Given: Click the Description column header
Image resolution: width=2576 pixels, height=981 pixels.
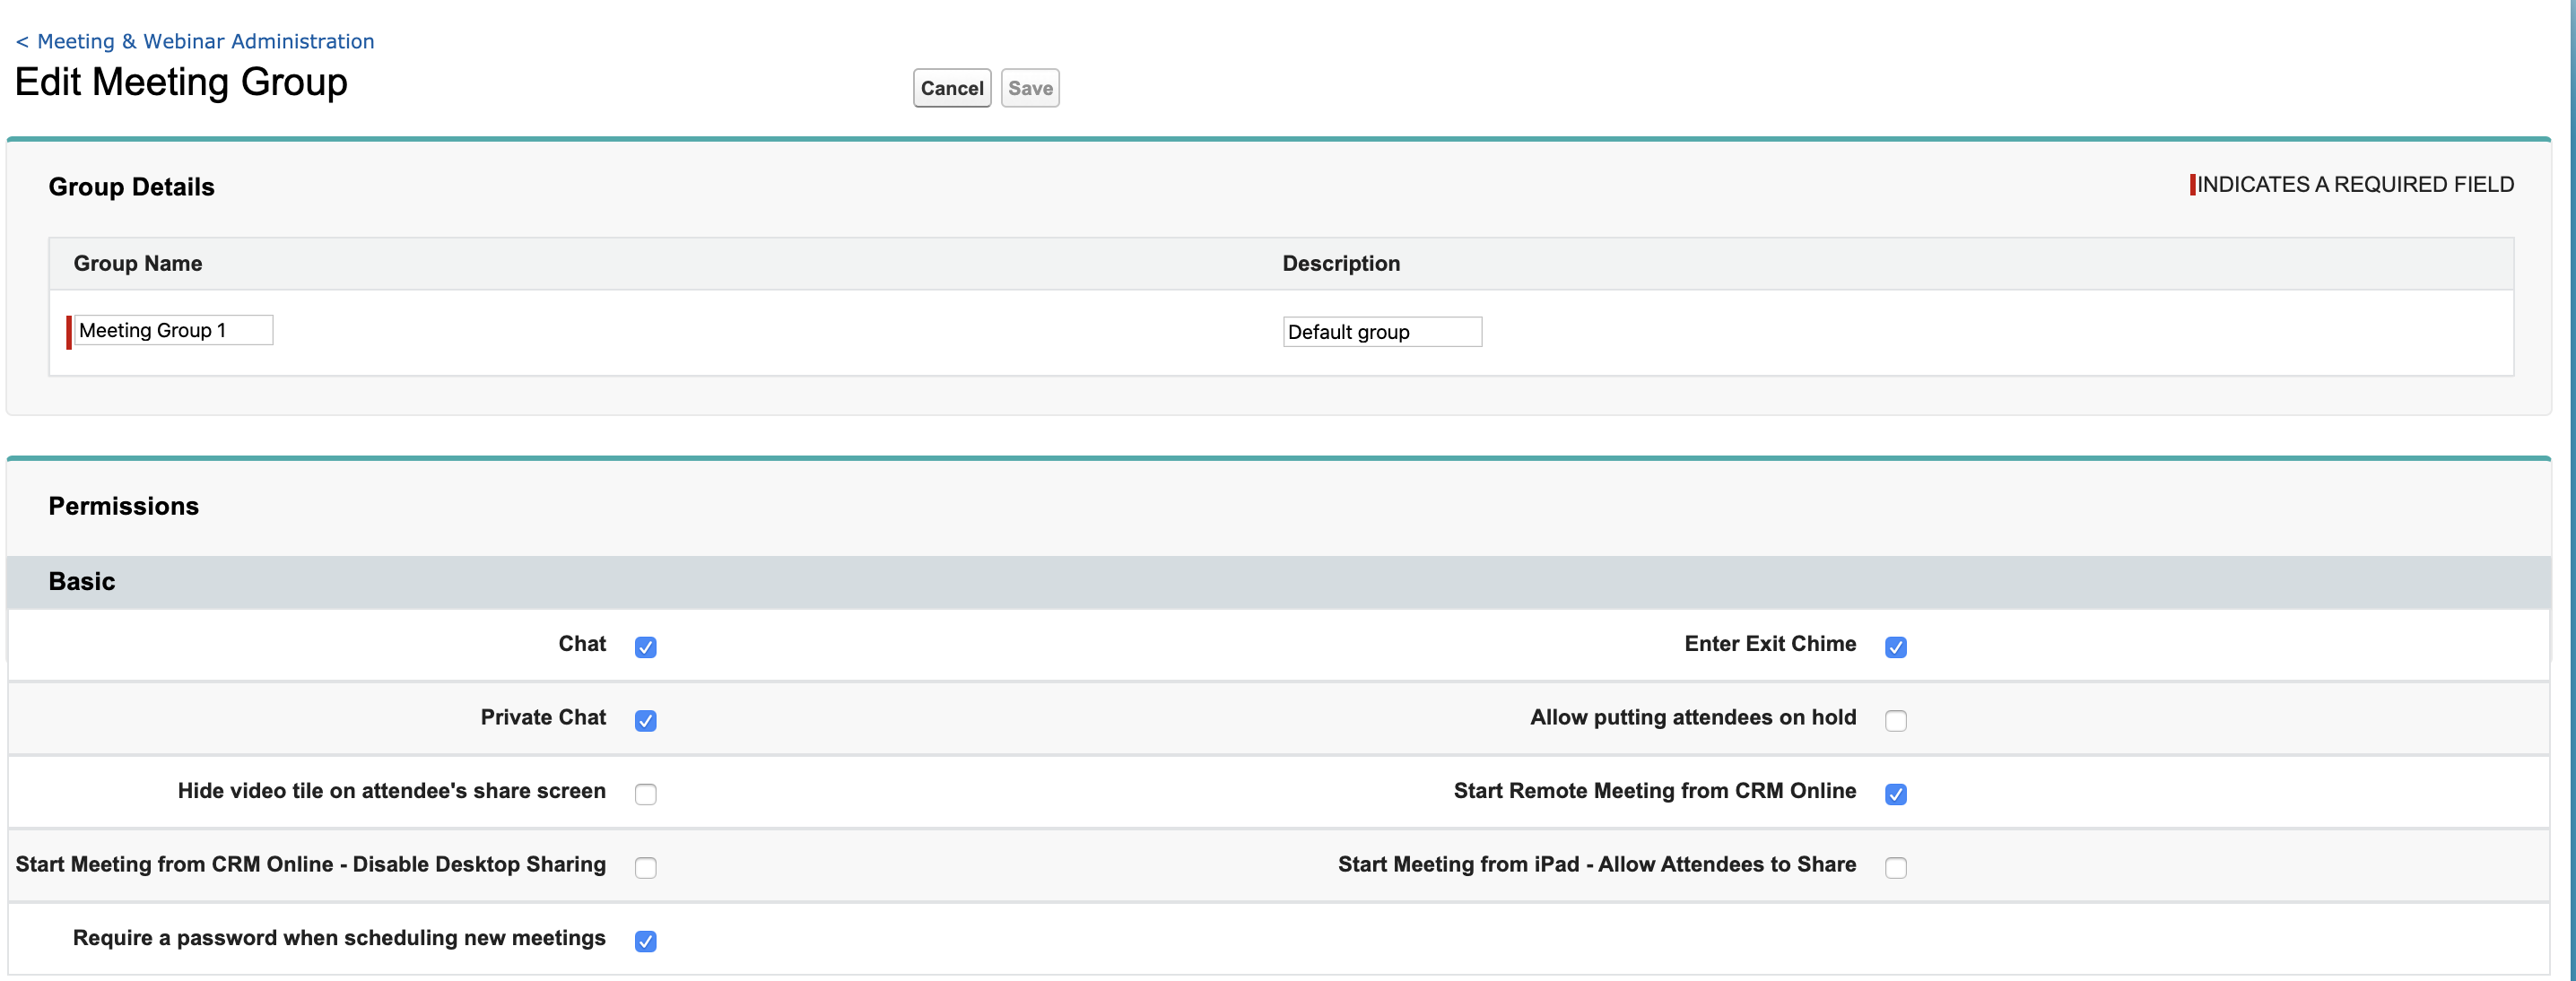Looking at the screenshot, I should 1340,263.
